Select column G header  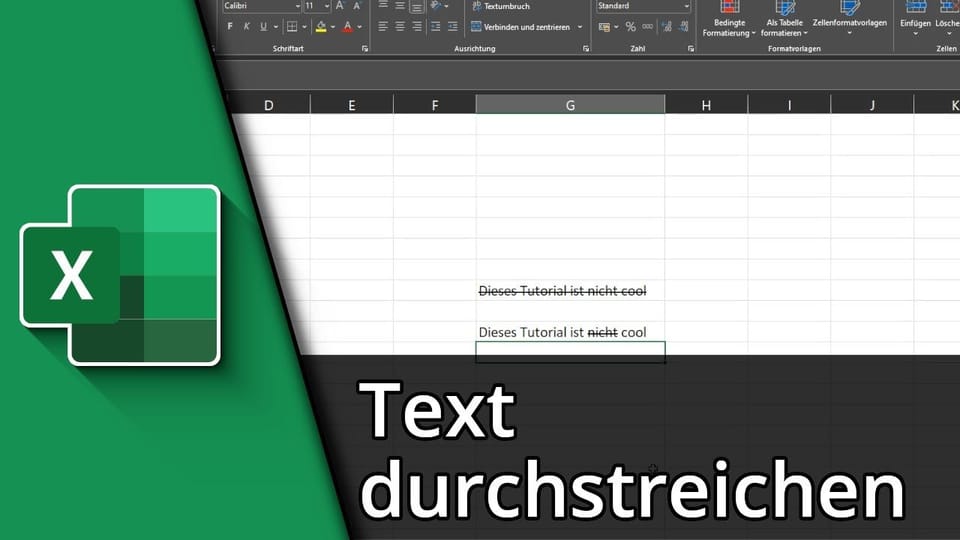[x=570, y=105]
